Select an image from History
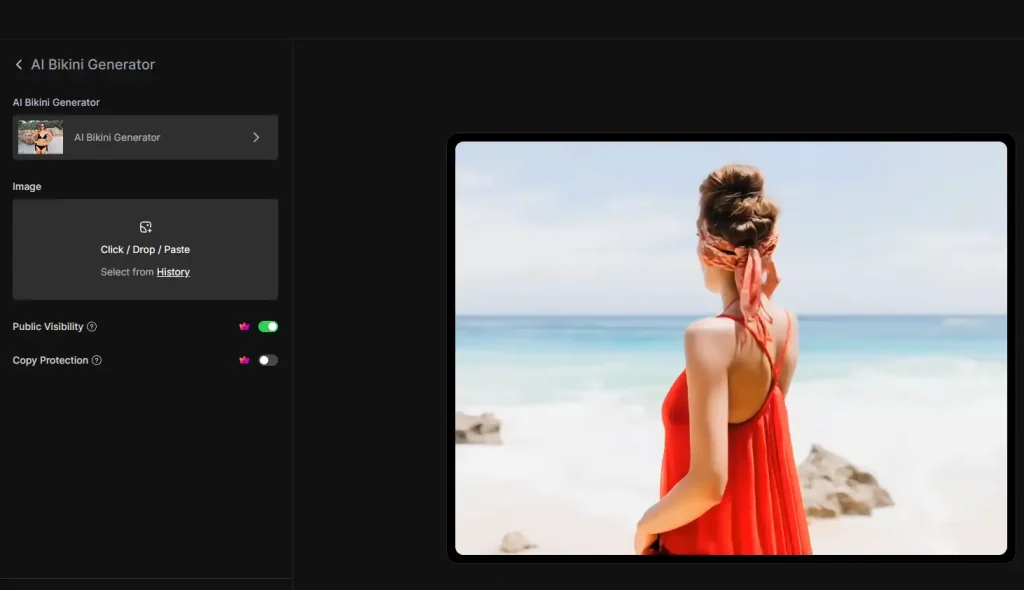 pos(172,271)
